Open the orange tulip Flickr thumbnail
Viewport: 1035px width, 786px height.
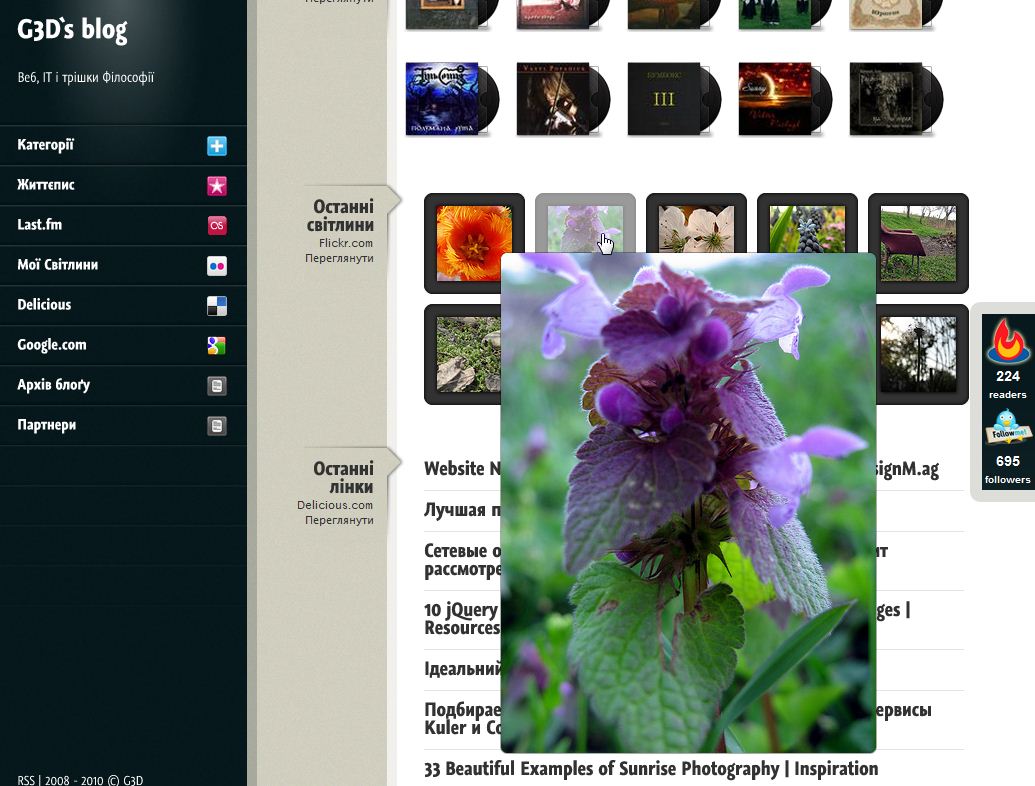474,243
